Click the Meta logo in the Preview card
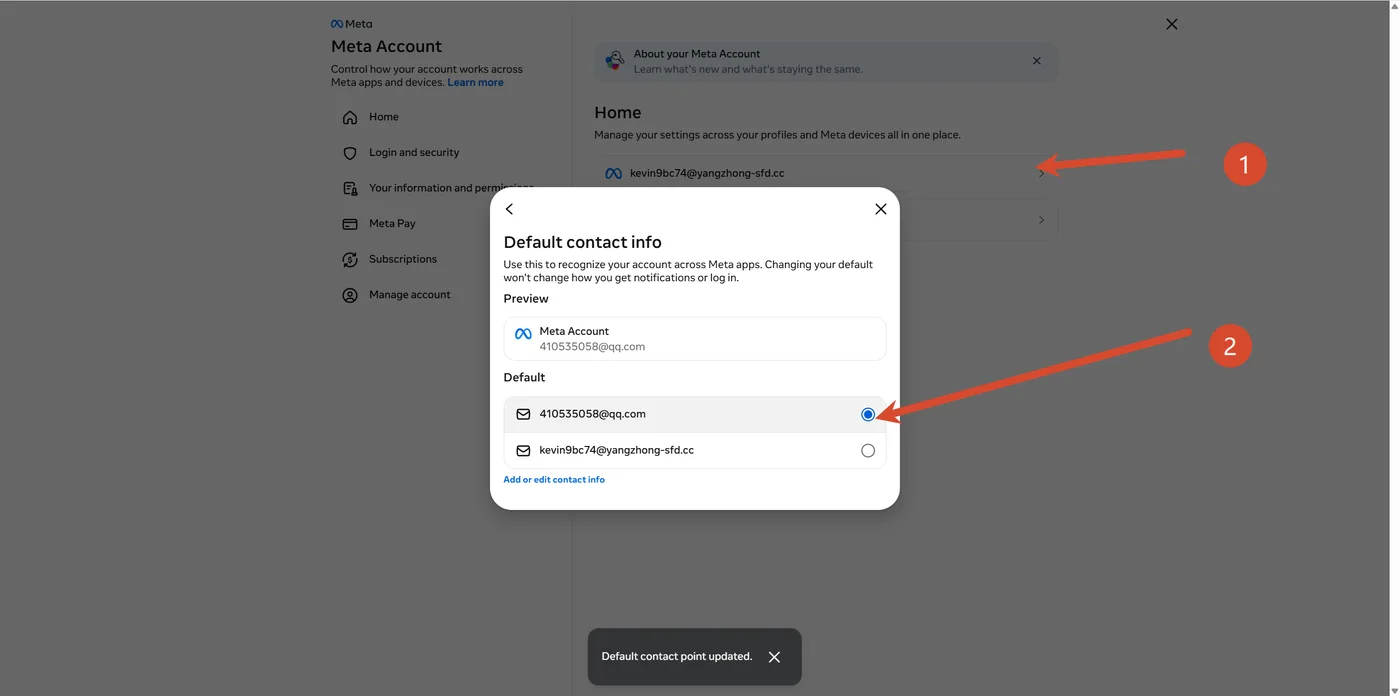This screenshot has height=696, width=1400. click(x=523, y=334)
